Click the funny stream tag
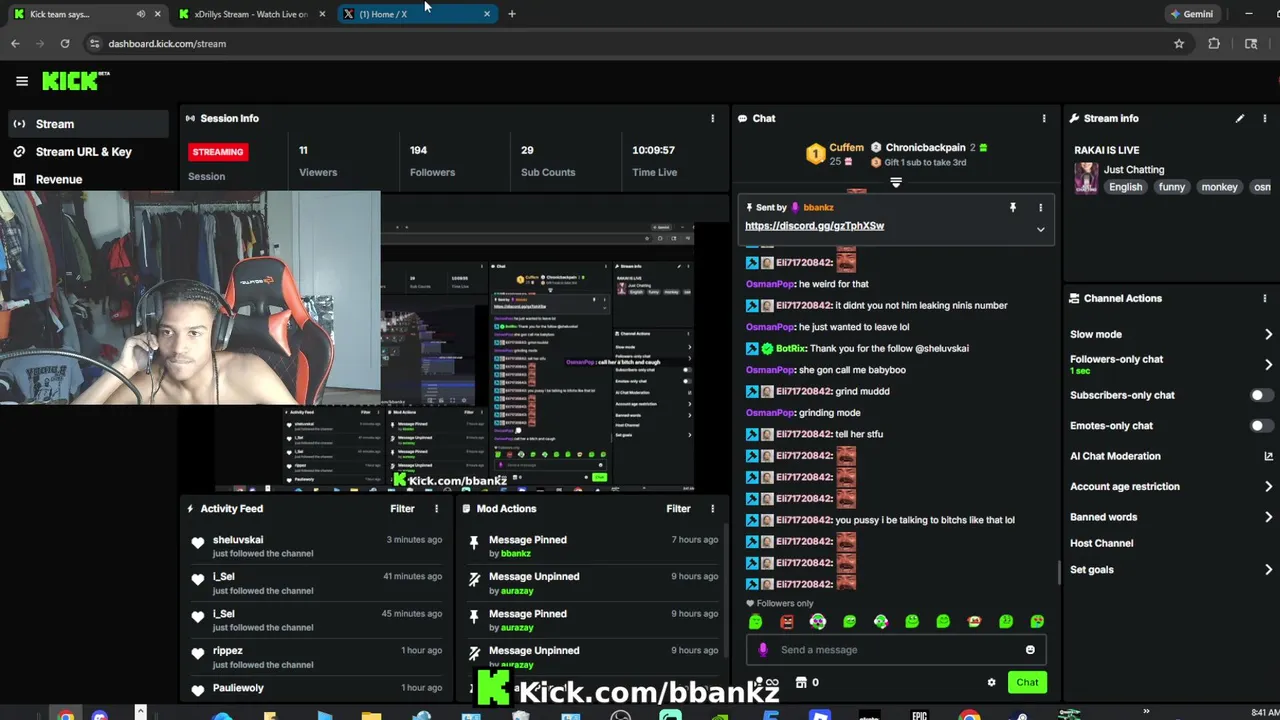The image size is (1280, 720). [1171, 187]
